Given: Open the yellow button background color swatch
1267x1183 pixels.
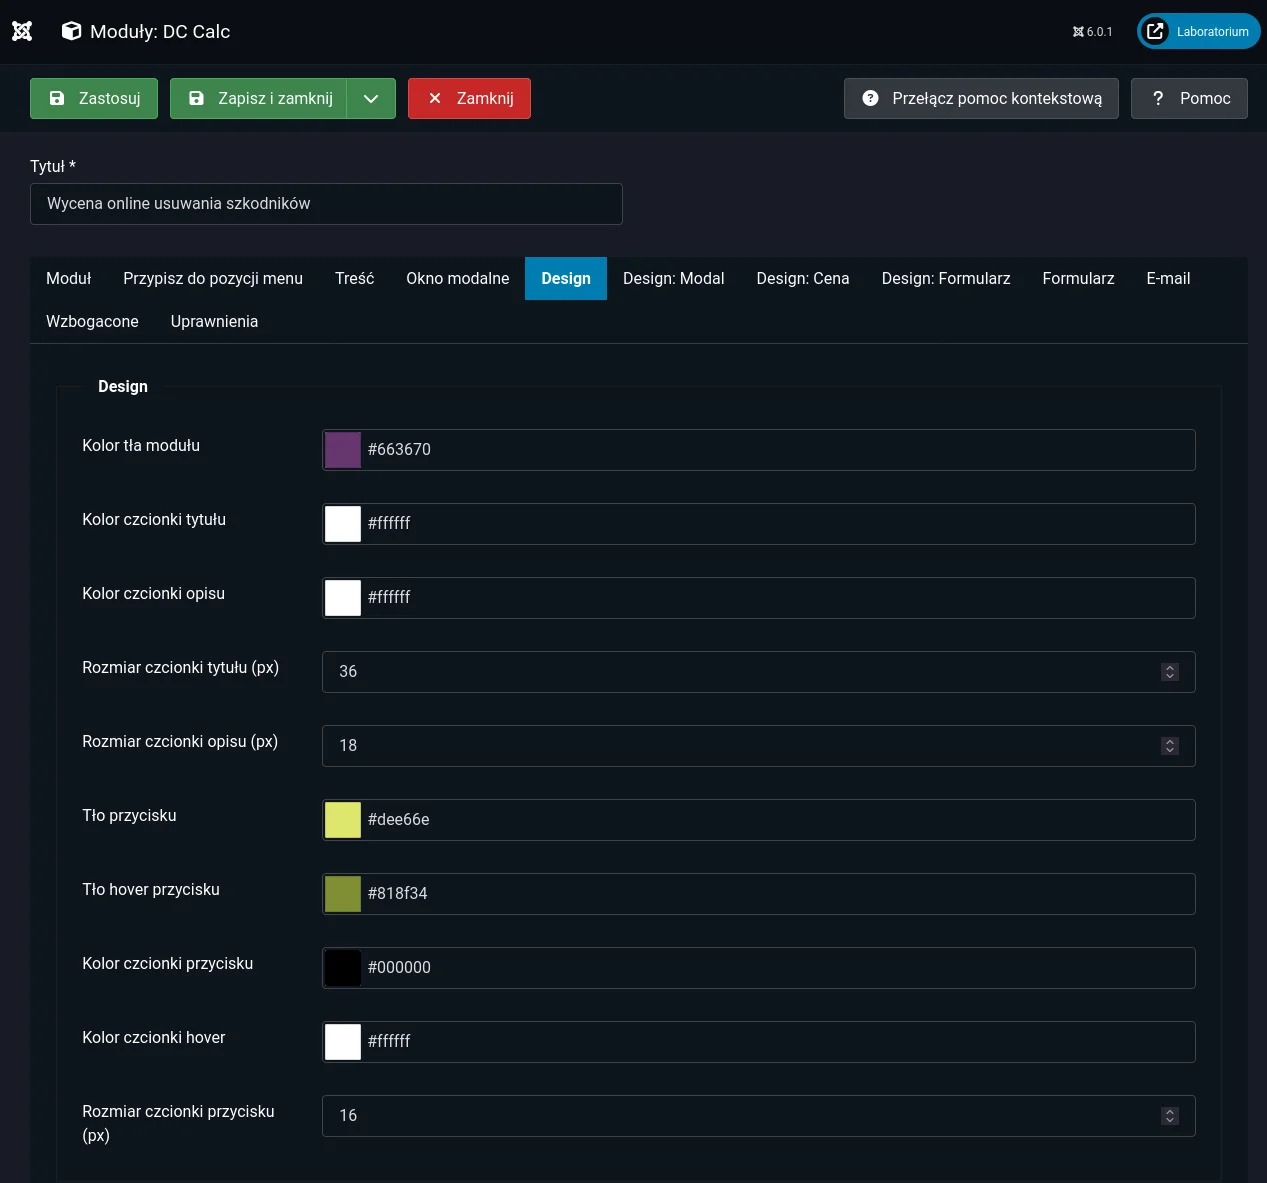Looking at the screenshot, I should [343, 820].
